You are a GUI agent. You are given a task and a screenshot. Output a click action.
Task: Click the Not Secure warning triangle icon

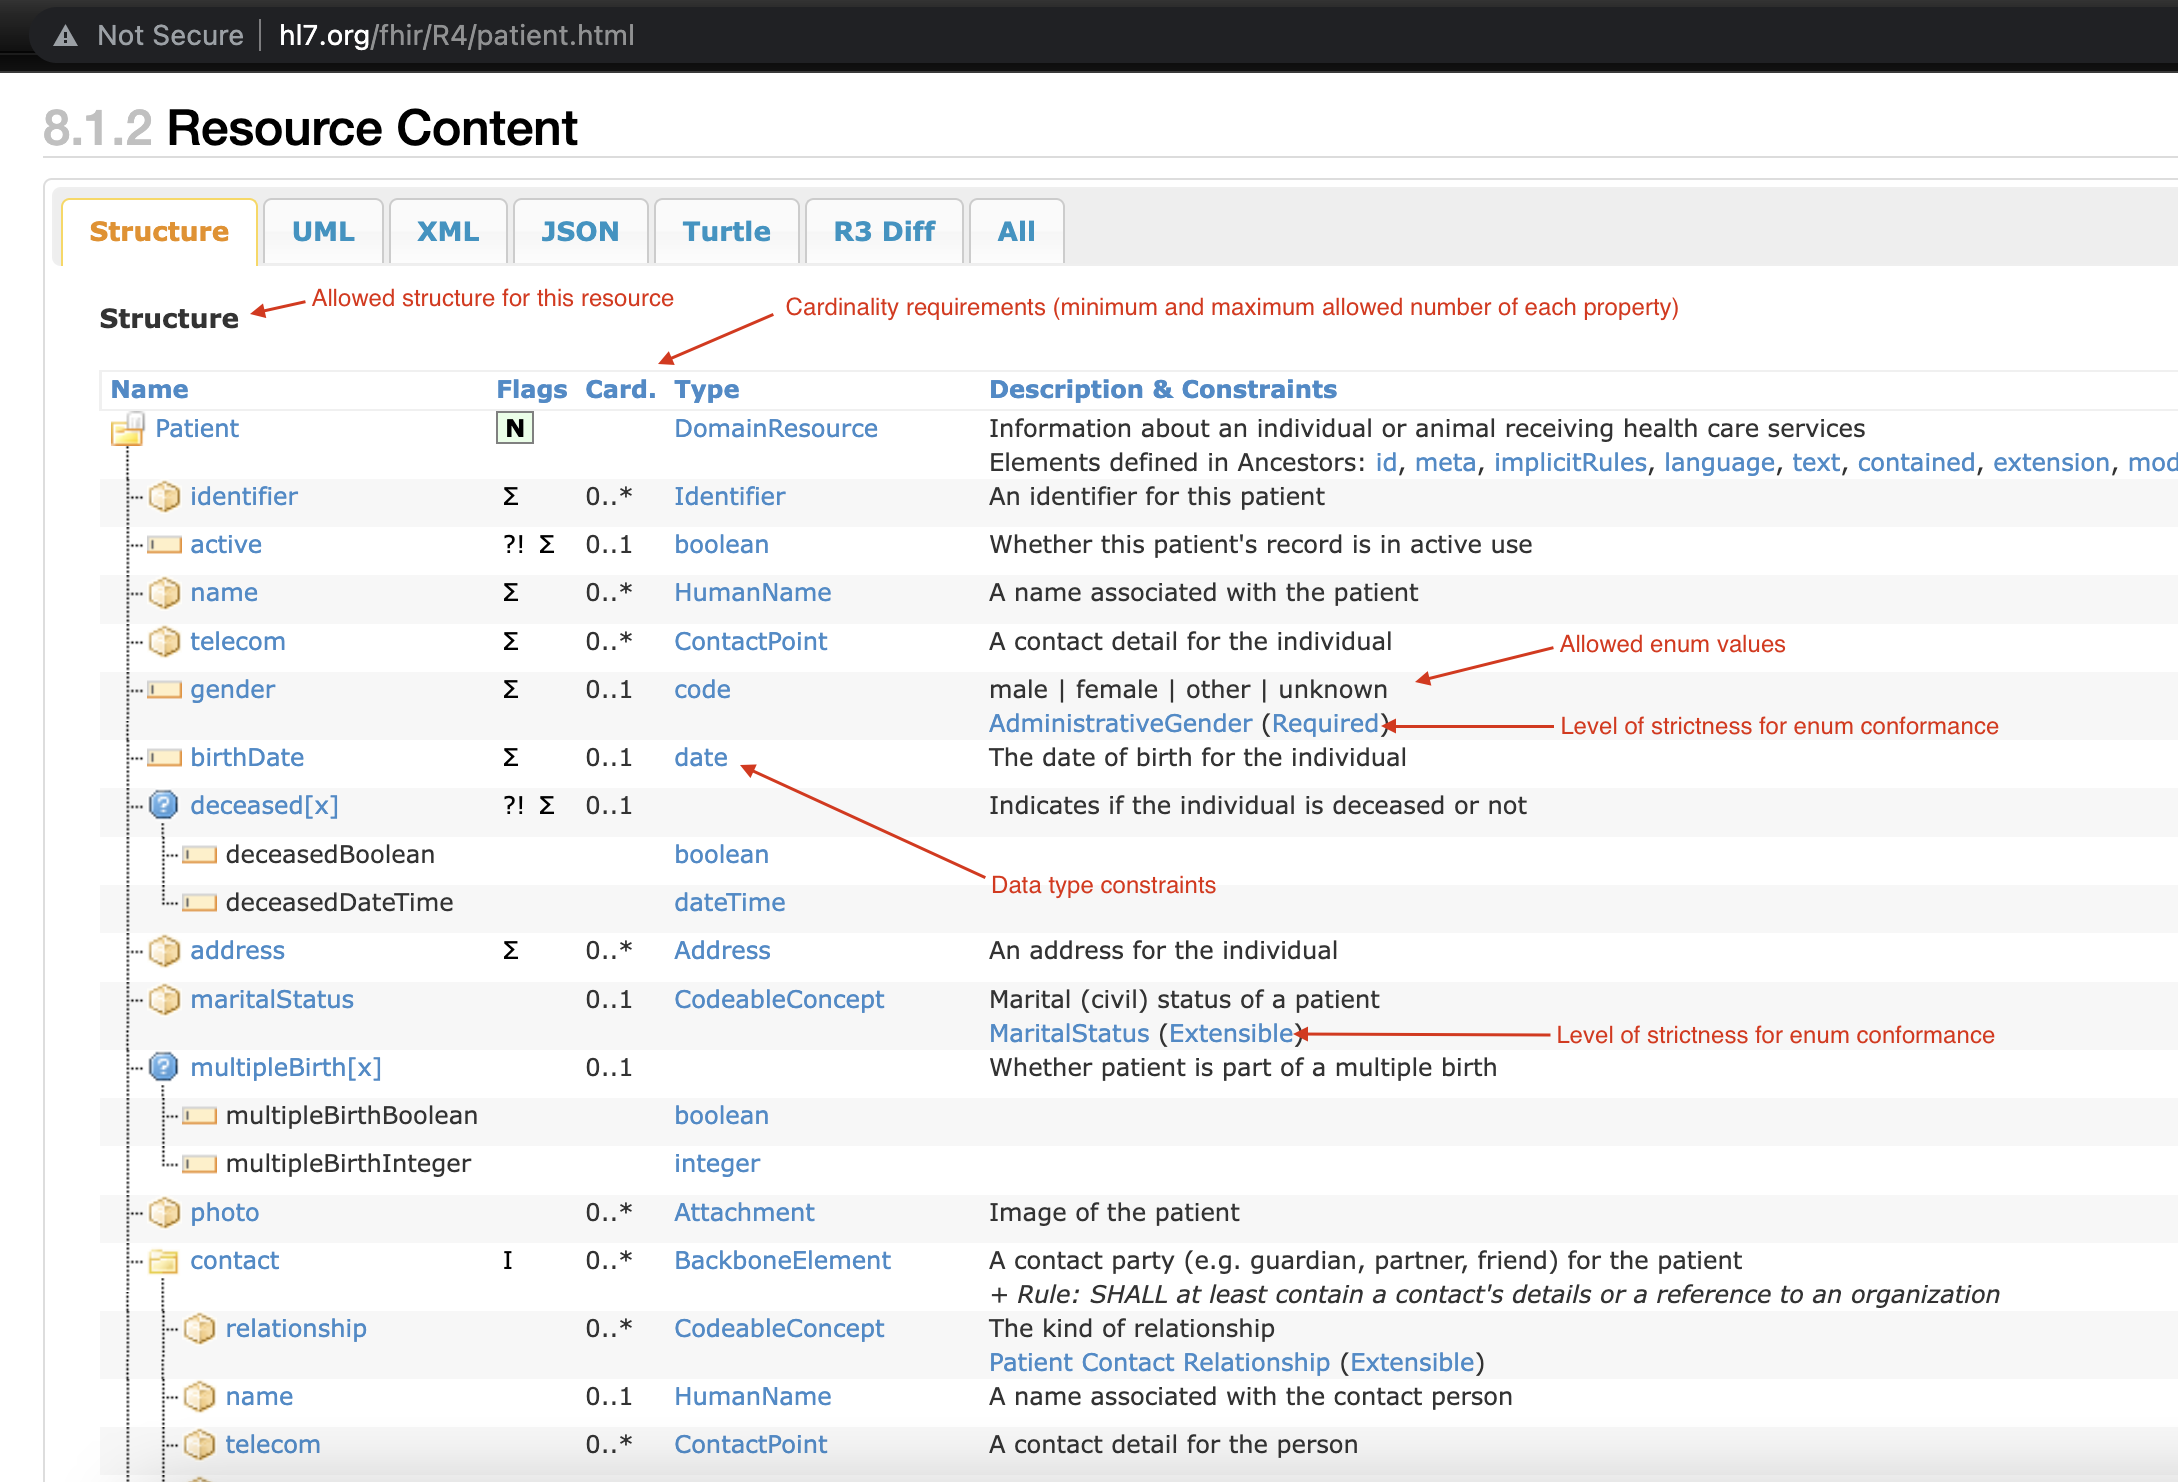click(65, 36)
